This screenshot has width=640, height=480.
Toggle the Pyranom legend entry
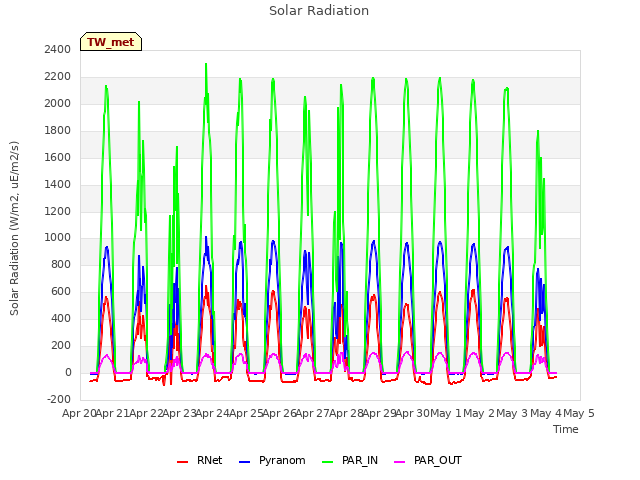(272, 460)
